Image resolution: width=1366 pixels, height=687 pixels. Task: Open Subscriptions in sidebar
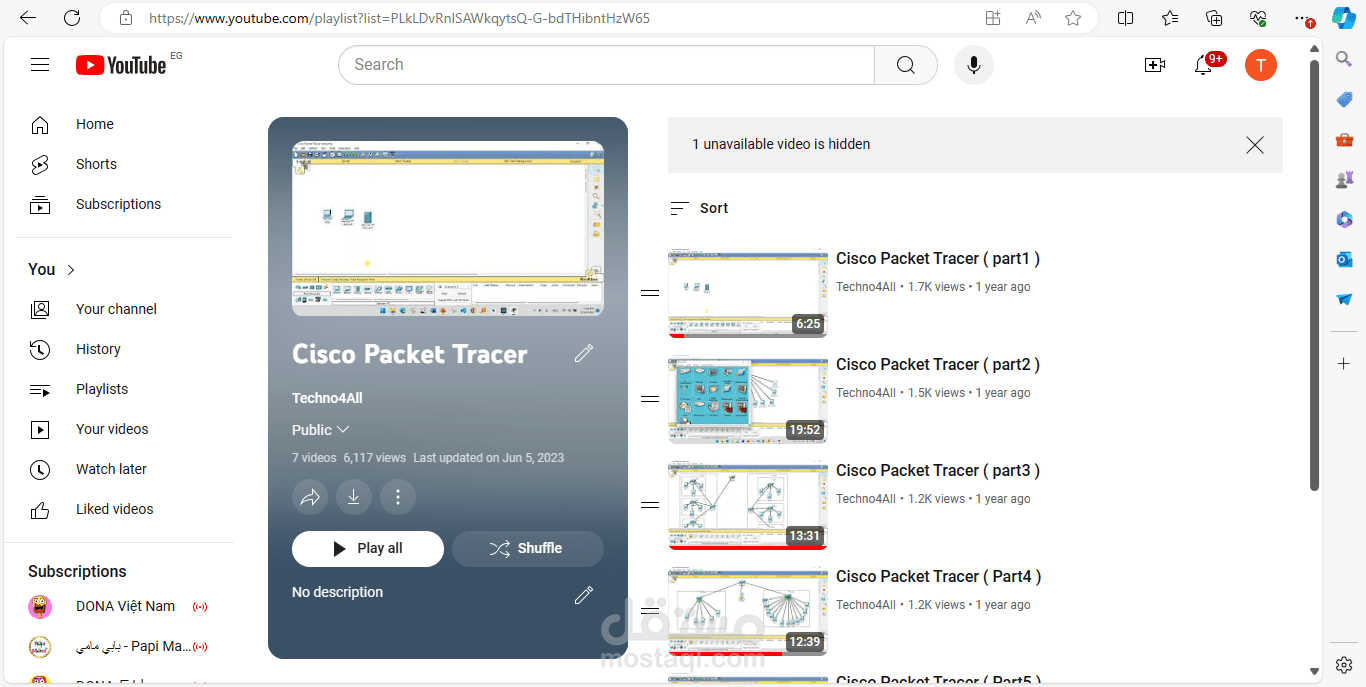[120, 205]
